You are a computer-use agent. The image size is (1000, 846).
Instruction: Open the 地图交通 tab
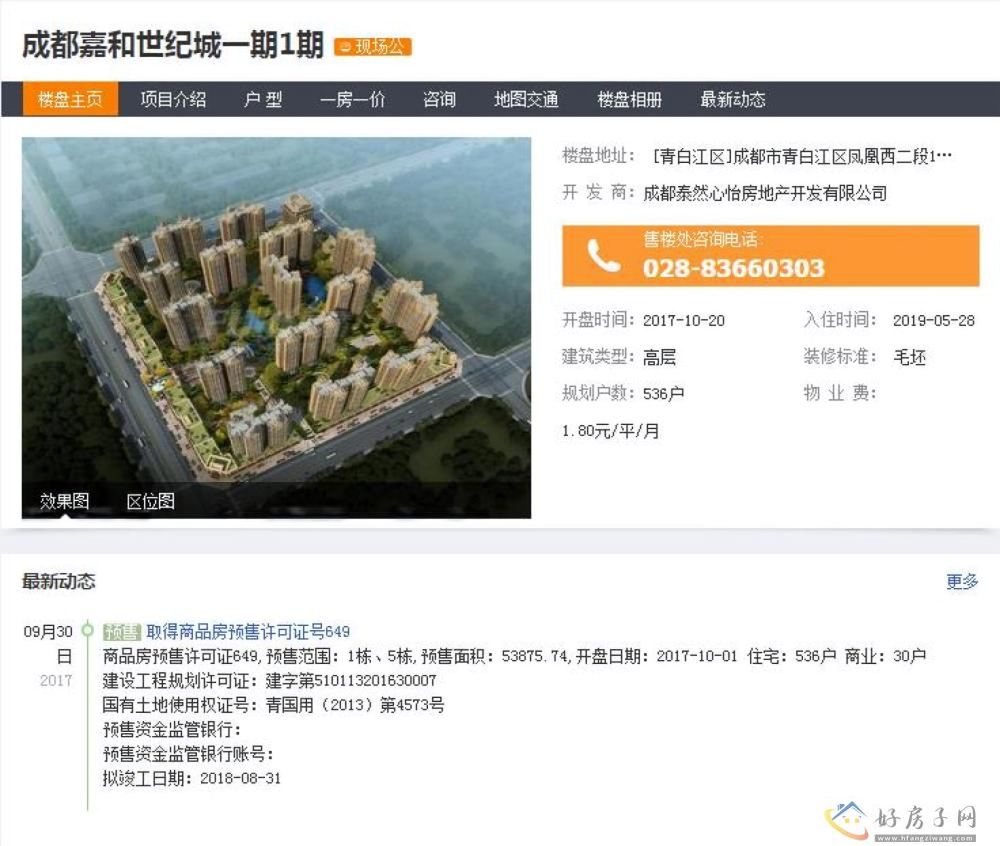point(526,99)
